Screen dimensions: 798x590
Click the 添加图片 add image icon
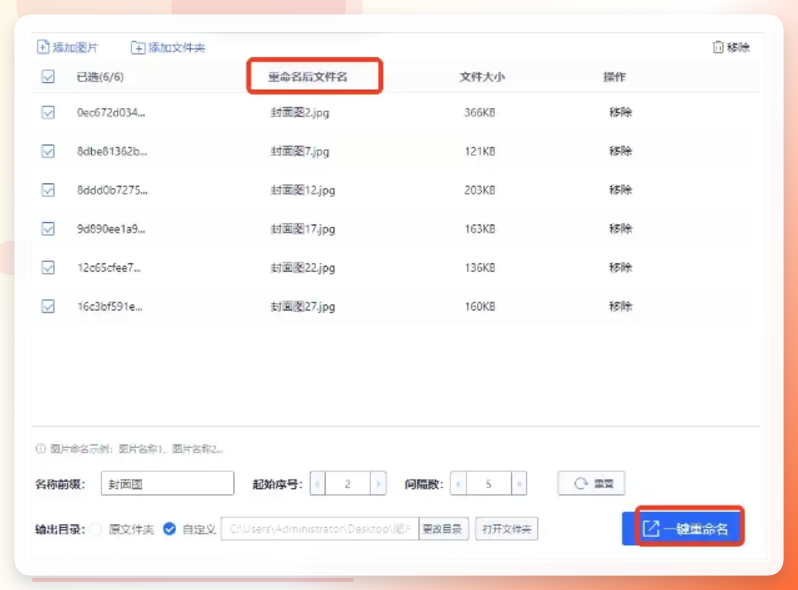tap(43, 47)
